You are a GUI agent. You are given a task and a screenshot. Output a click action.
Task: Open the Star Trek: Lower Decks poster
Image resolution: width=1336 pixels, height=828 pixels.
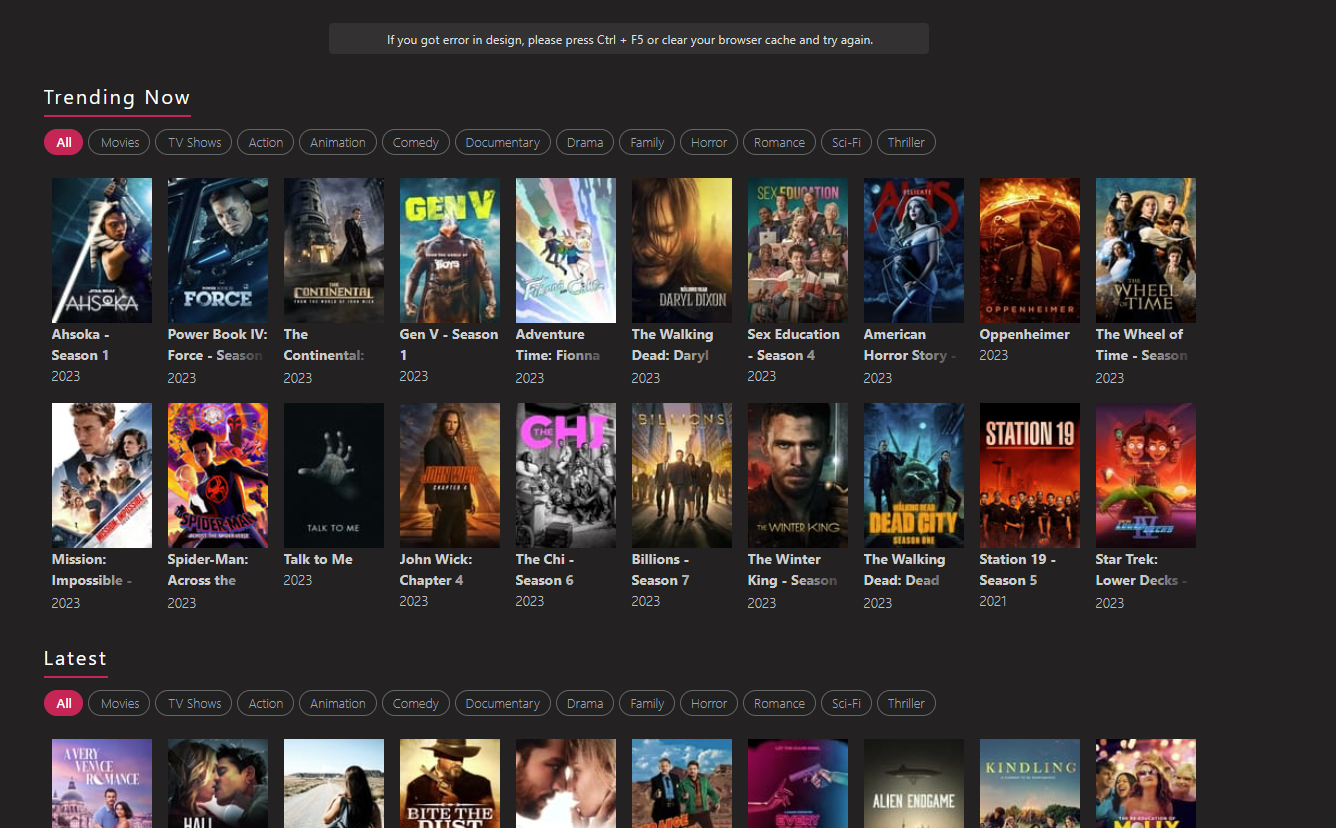(x=1146, y=475)
